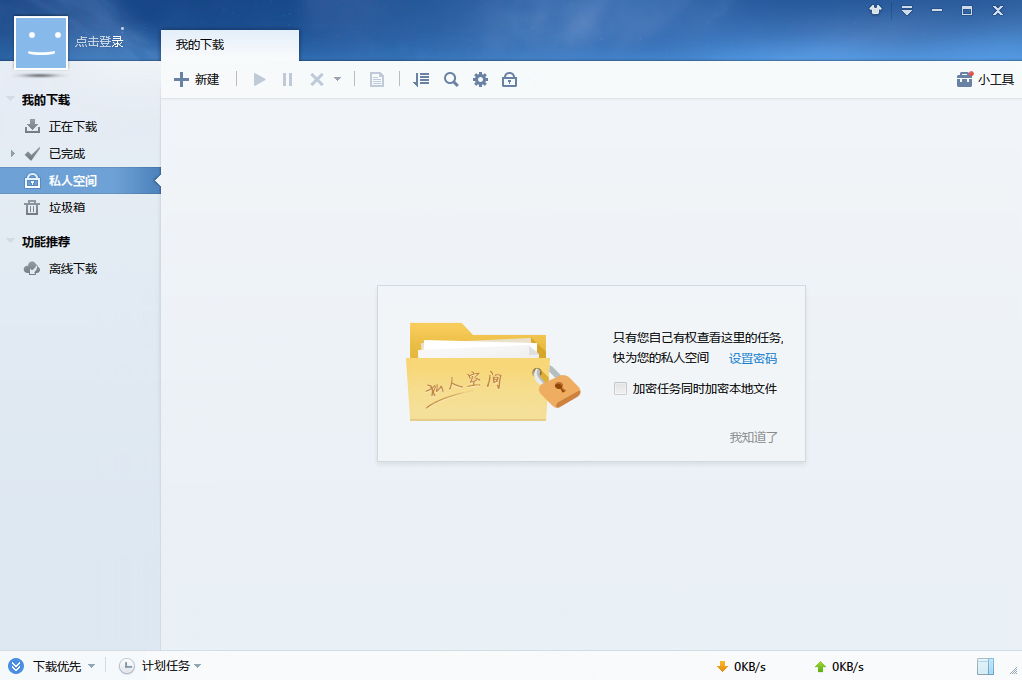Pause downloads using the pause button
1022x680 pixels.
[287, 79]
